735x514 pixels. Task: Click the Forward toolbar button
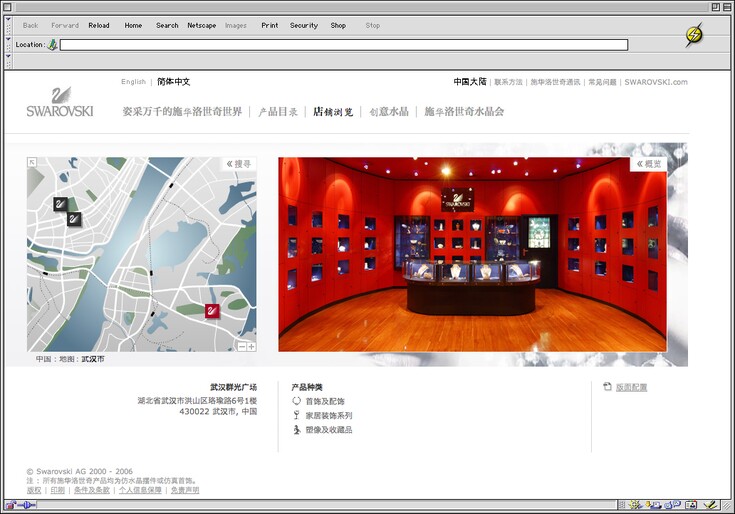(x=65, y=25)
